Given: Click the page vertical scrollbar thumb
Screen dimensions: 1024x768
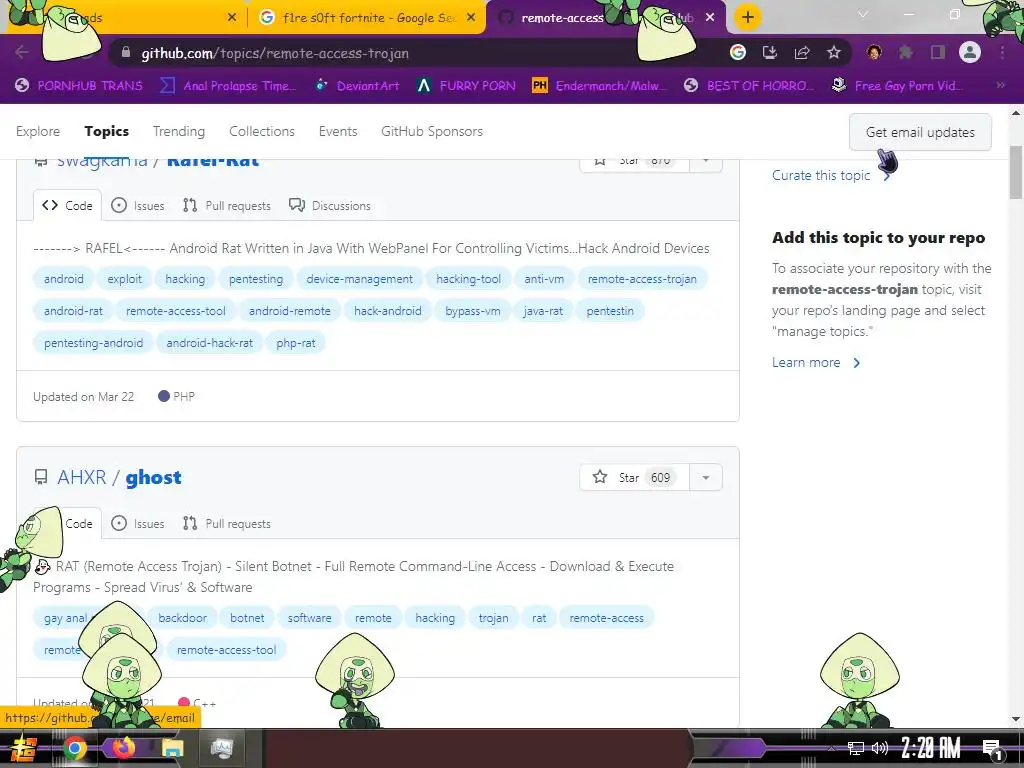Looking at the screenshot, I should pos(1016,172).
